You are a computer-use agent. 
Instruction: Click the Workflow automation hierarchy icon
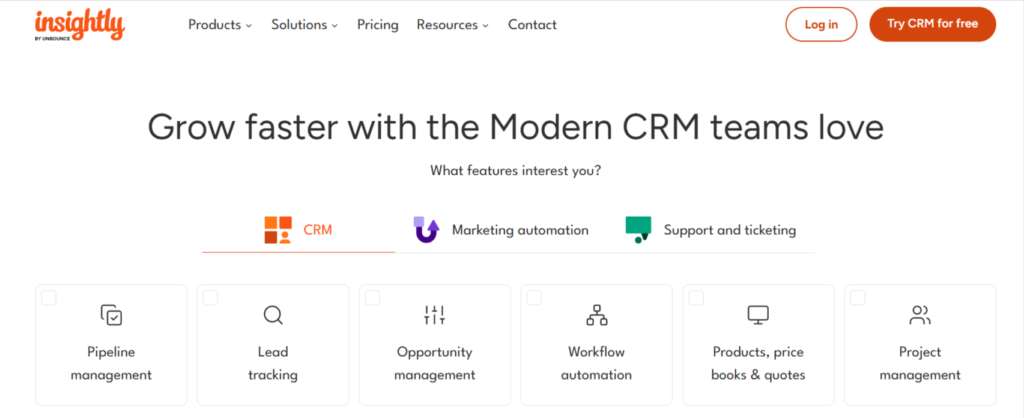coord(596,315)
